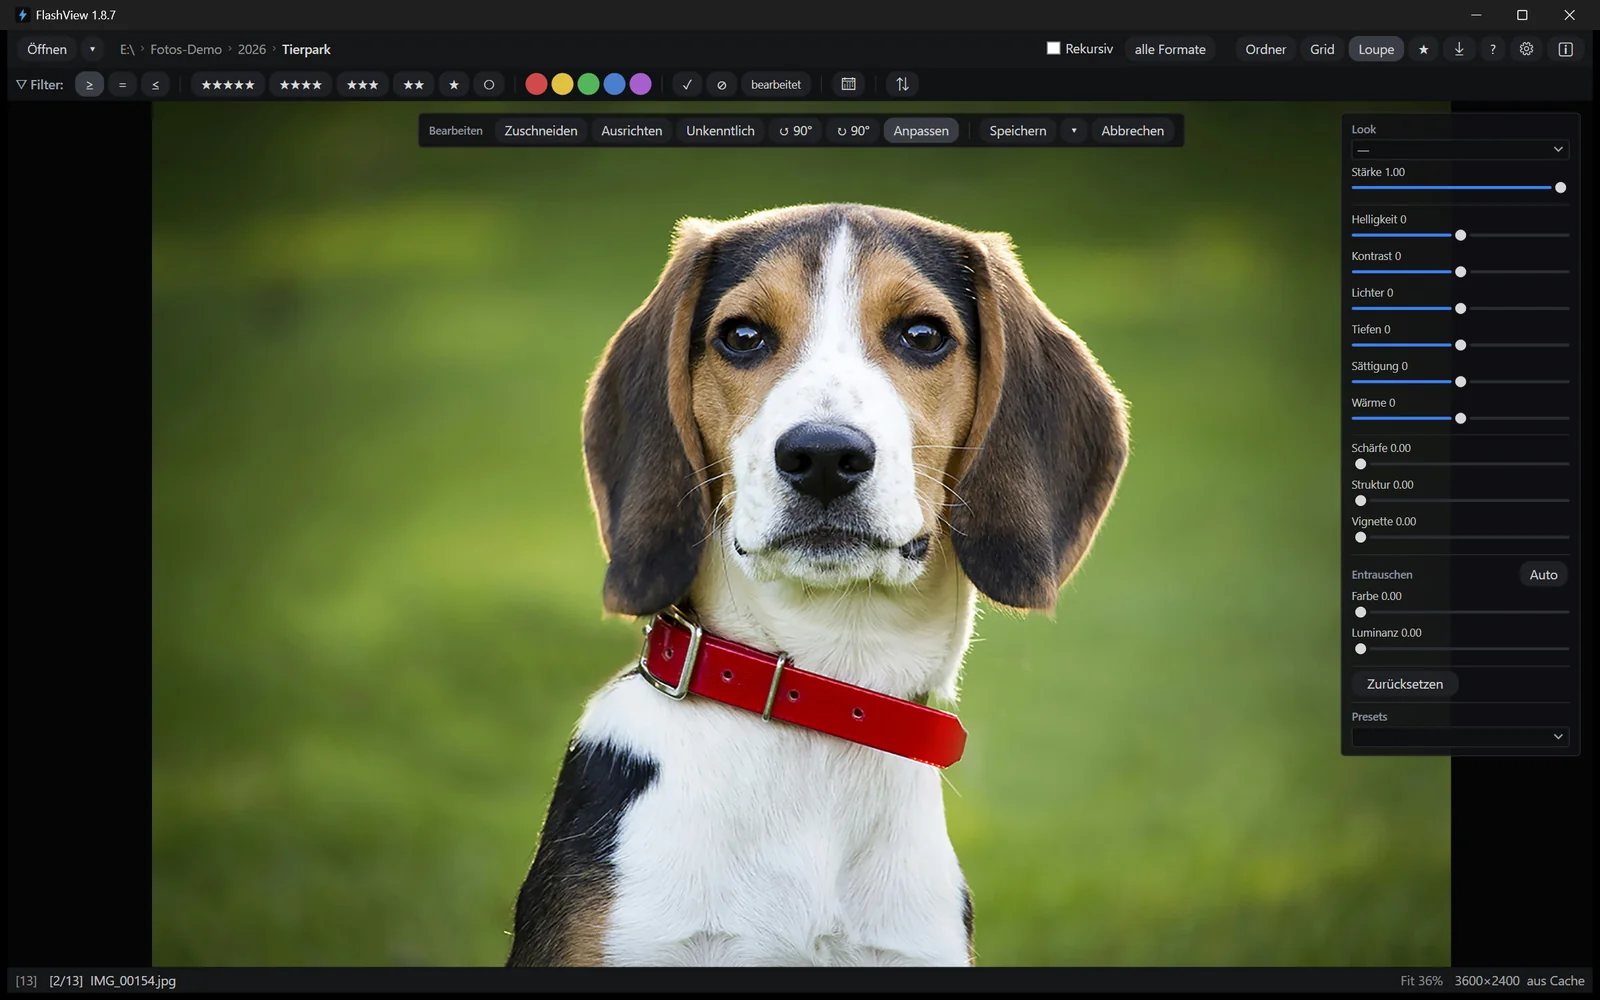Filter by three stars rating

[362, 85]
